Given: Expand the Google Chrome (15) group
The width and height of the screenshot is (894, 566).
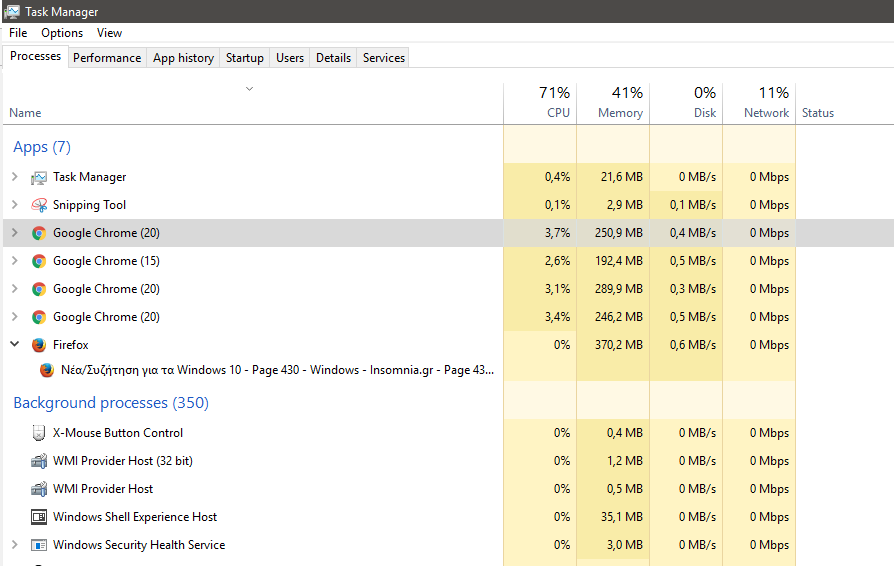Looking at the screenshot, I should pyautogui.click(x=15, y=260).
